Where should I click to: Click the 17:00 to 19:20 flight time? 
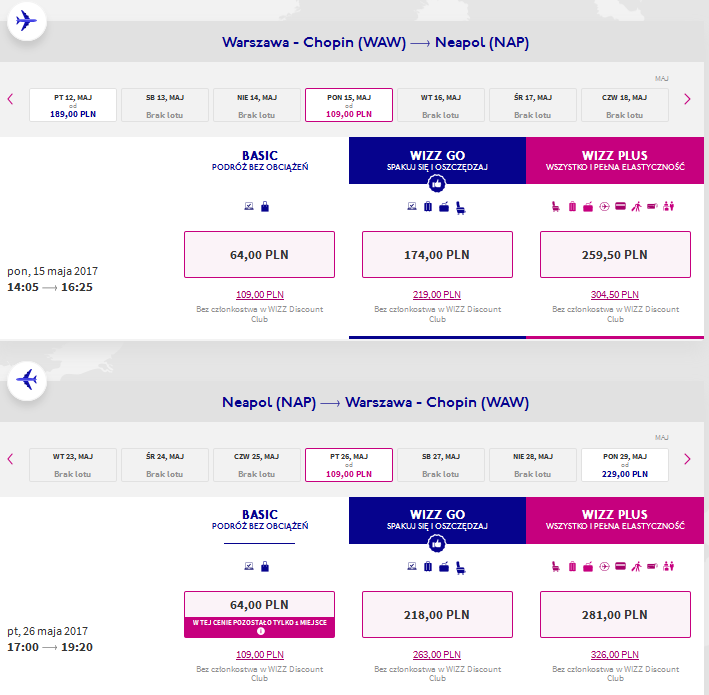coord(50,647)
